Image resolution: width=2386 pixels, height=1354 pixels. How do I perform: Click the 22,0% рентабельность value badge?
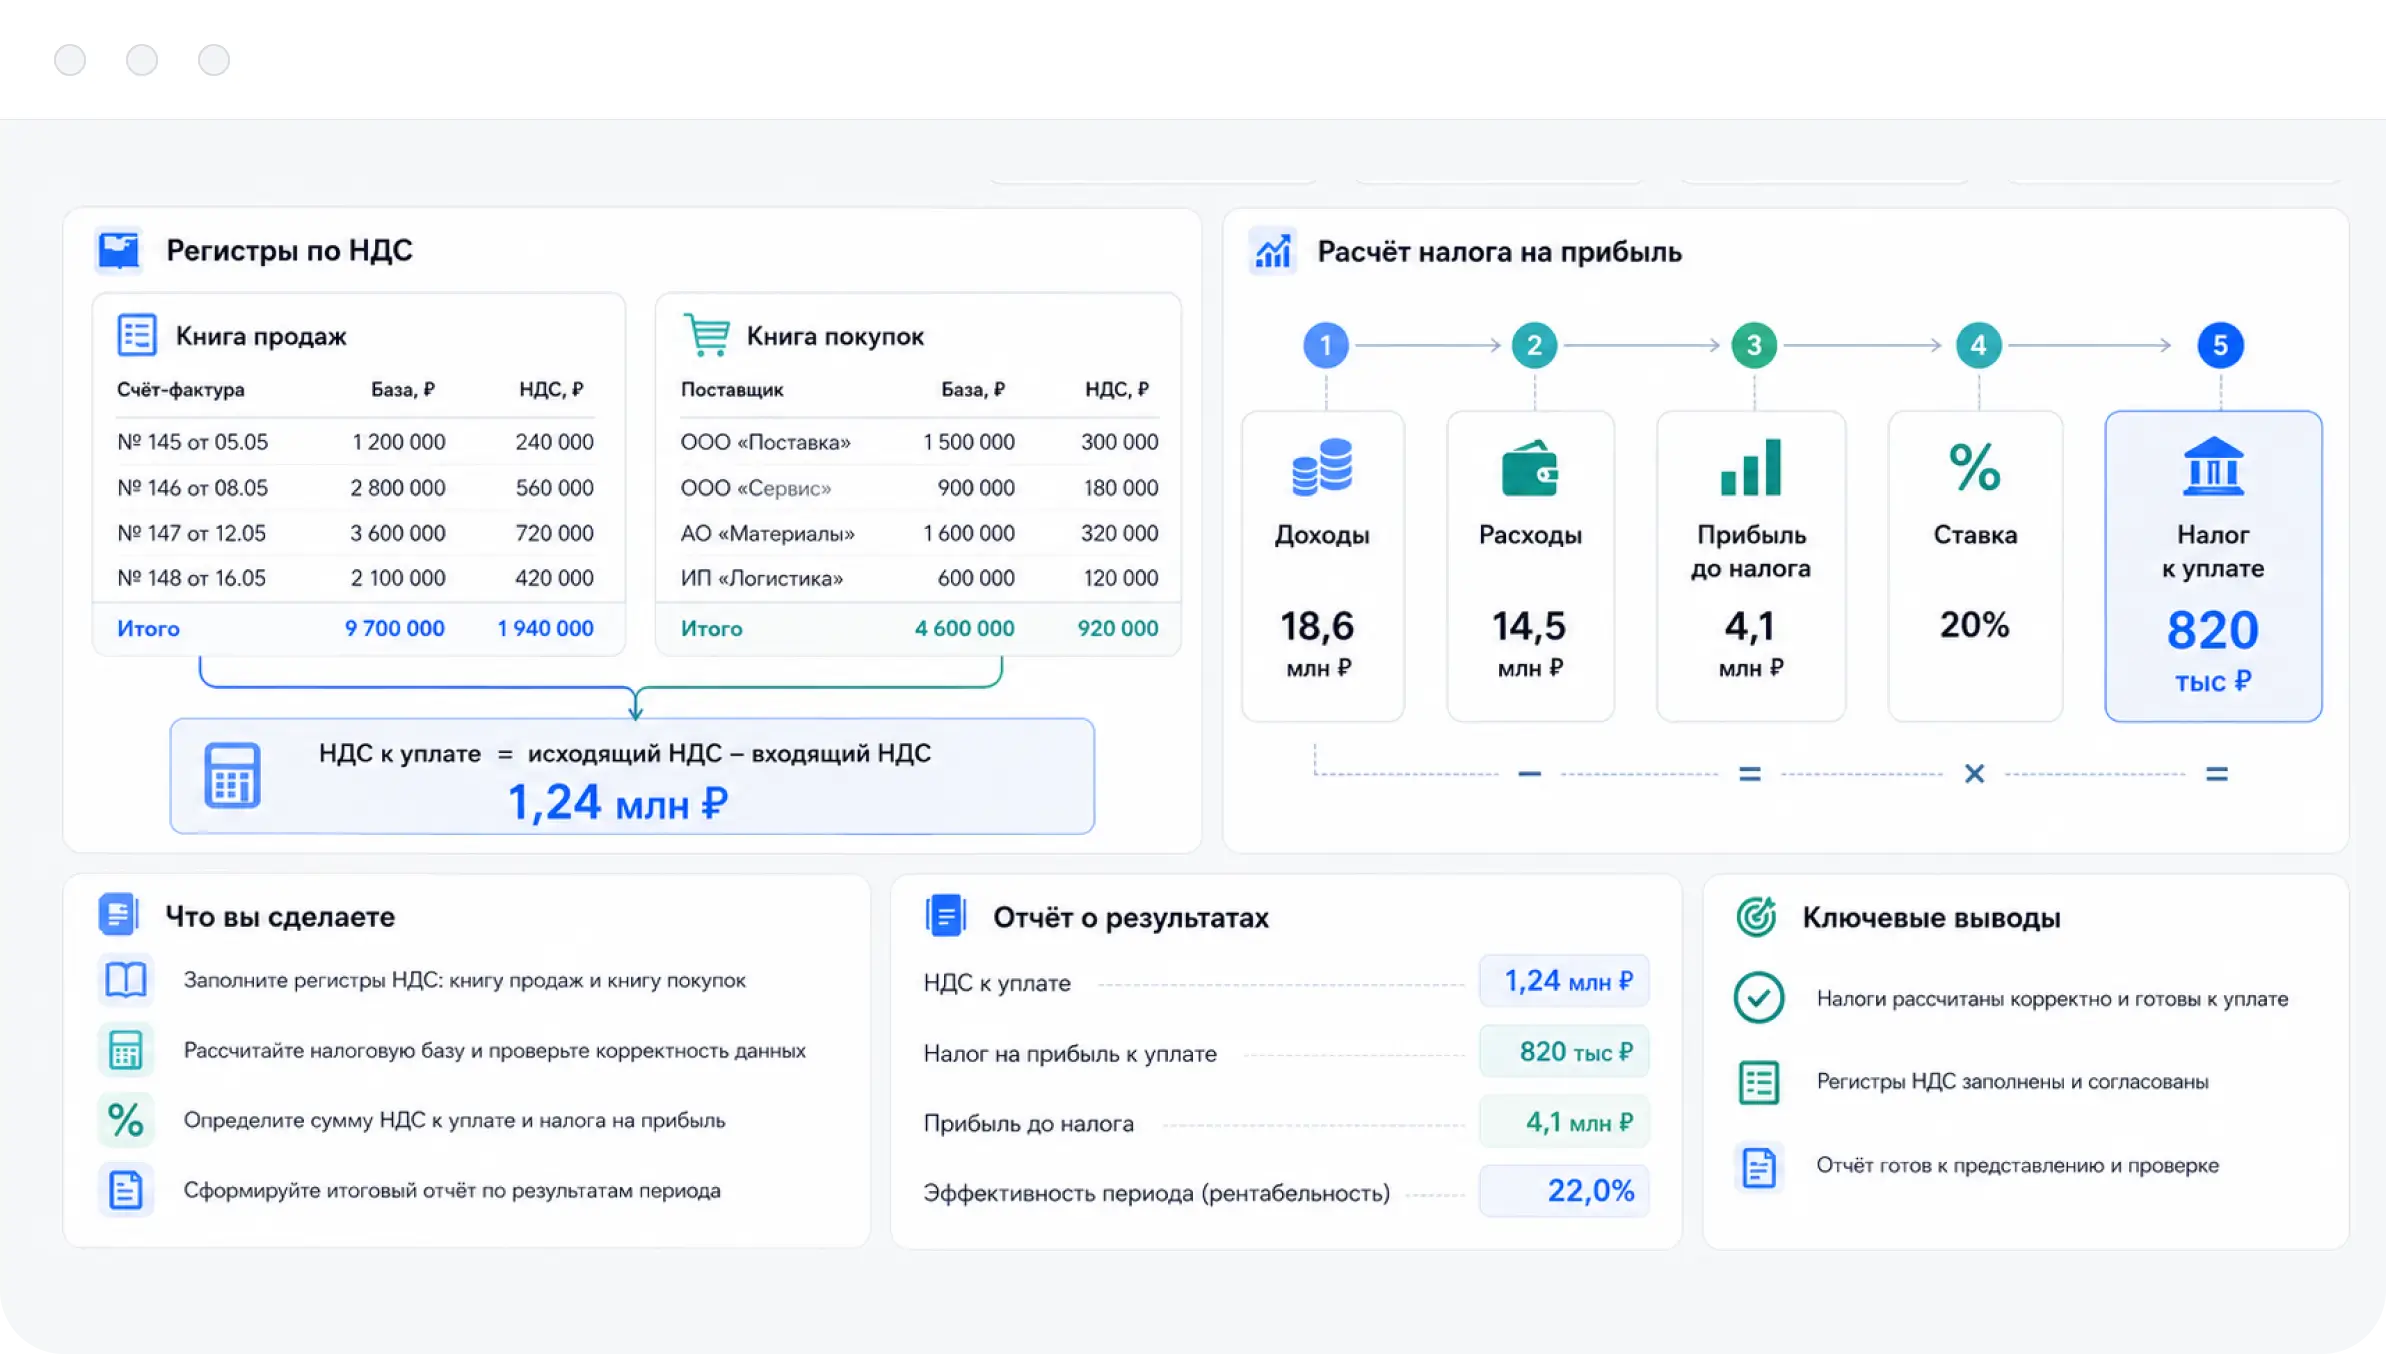[1564, 1191]
